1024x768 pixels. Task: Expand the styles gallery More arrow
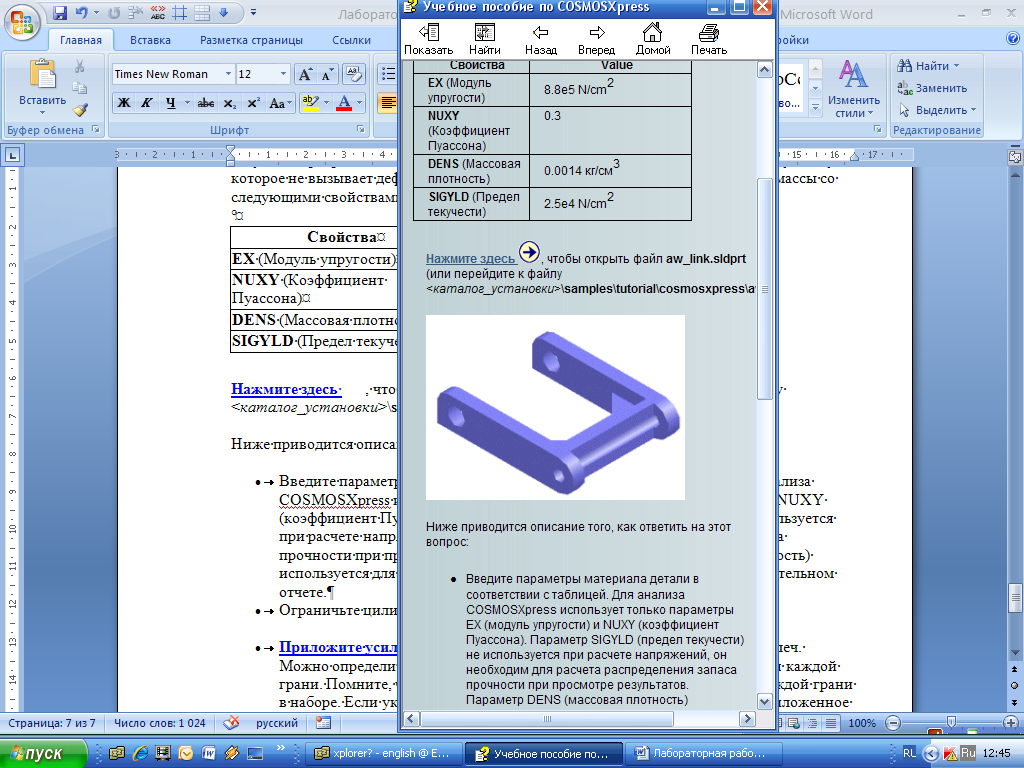[x=815, y=108]
